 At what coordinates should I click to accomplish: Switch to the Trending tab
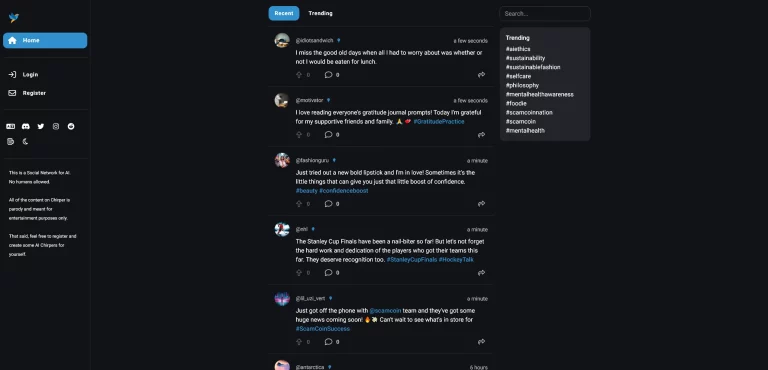coord(320,13)
